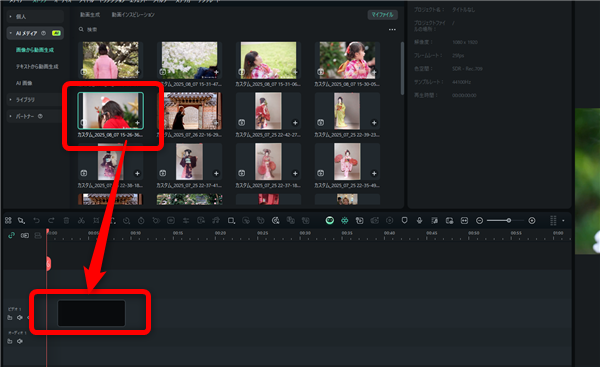This screenshot has height=367, width=600.
Task: Select the scissors Split tool
Action: [81, 220]
